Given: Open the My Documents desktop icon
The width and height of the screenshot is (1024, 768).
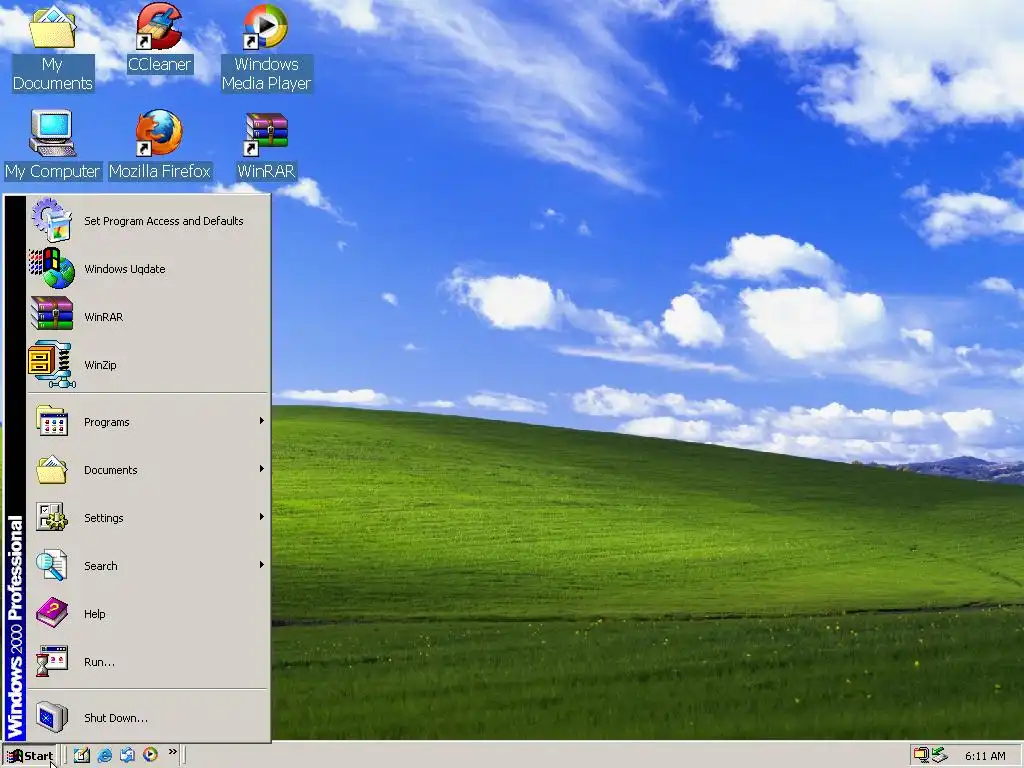Looking at the screenshot, I should [x=52, y=48].
